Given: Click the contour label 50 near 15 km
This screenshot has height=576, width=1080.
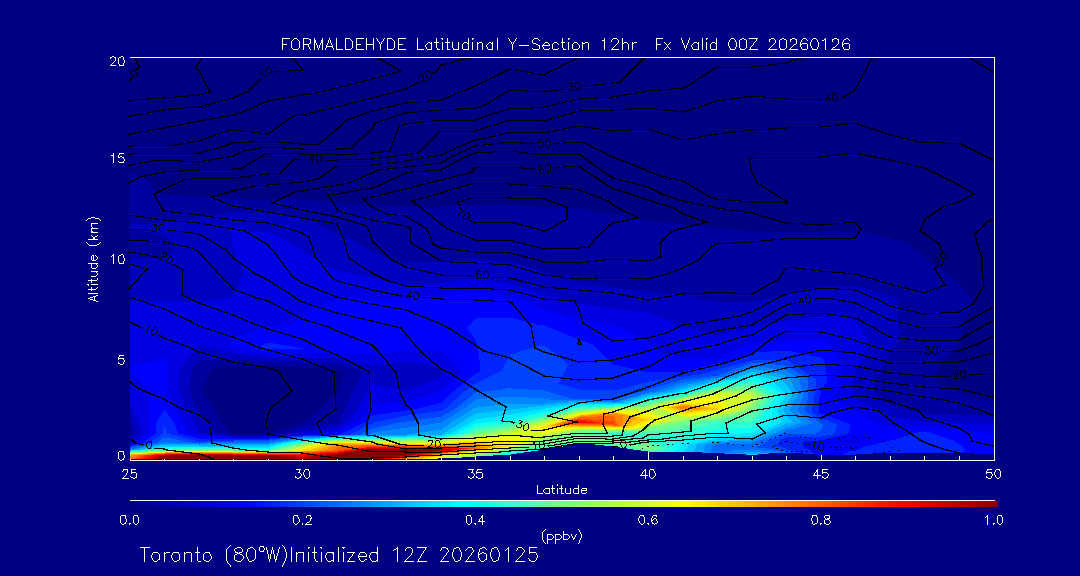Looking at the screenshot, I should pyautogui.click(x=544, y=144).
